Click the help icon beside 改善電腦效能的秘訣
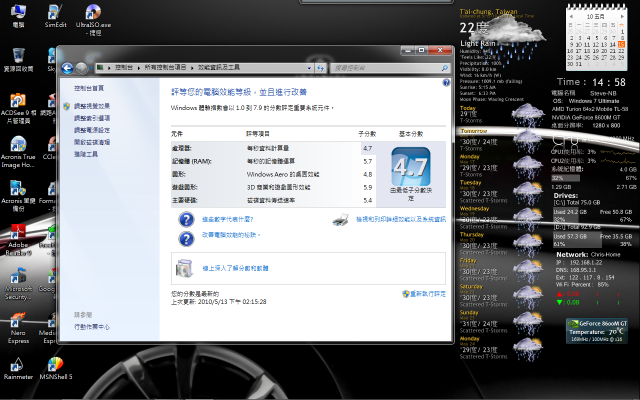 [x=186, y=239]
